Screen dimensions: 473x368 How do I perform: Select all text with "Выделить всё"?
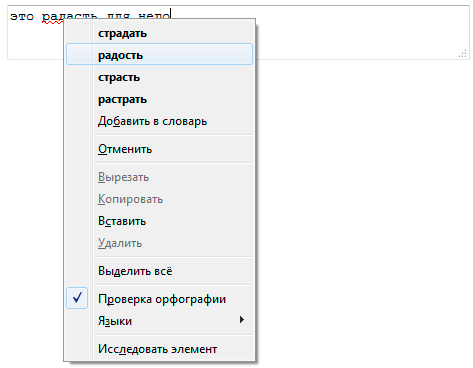[159, 271]
